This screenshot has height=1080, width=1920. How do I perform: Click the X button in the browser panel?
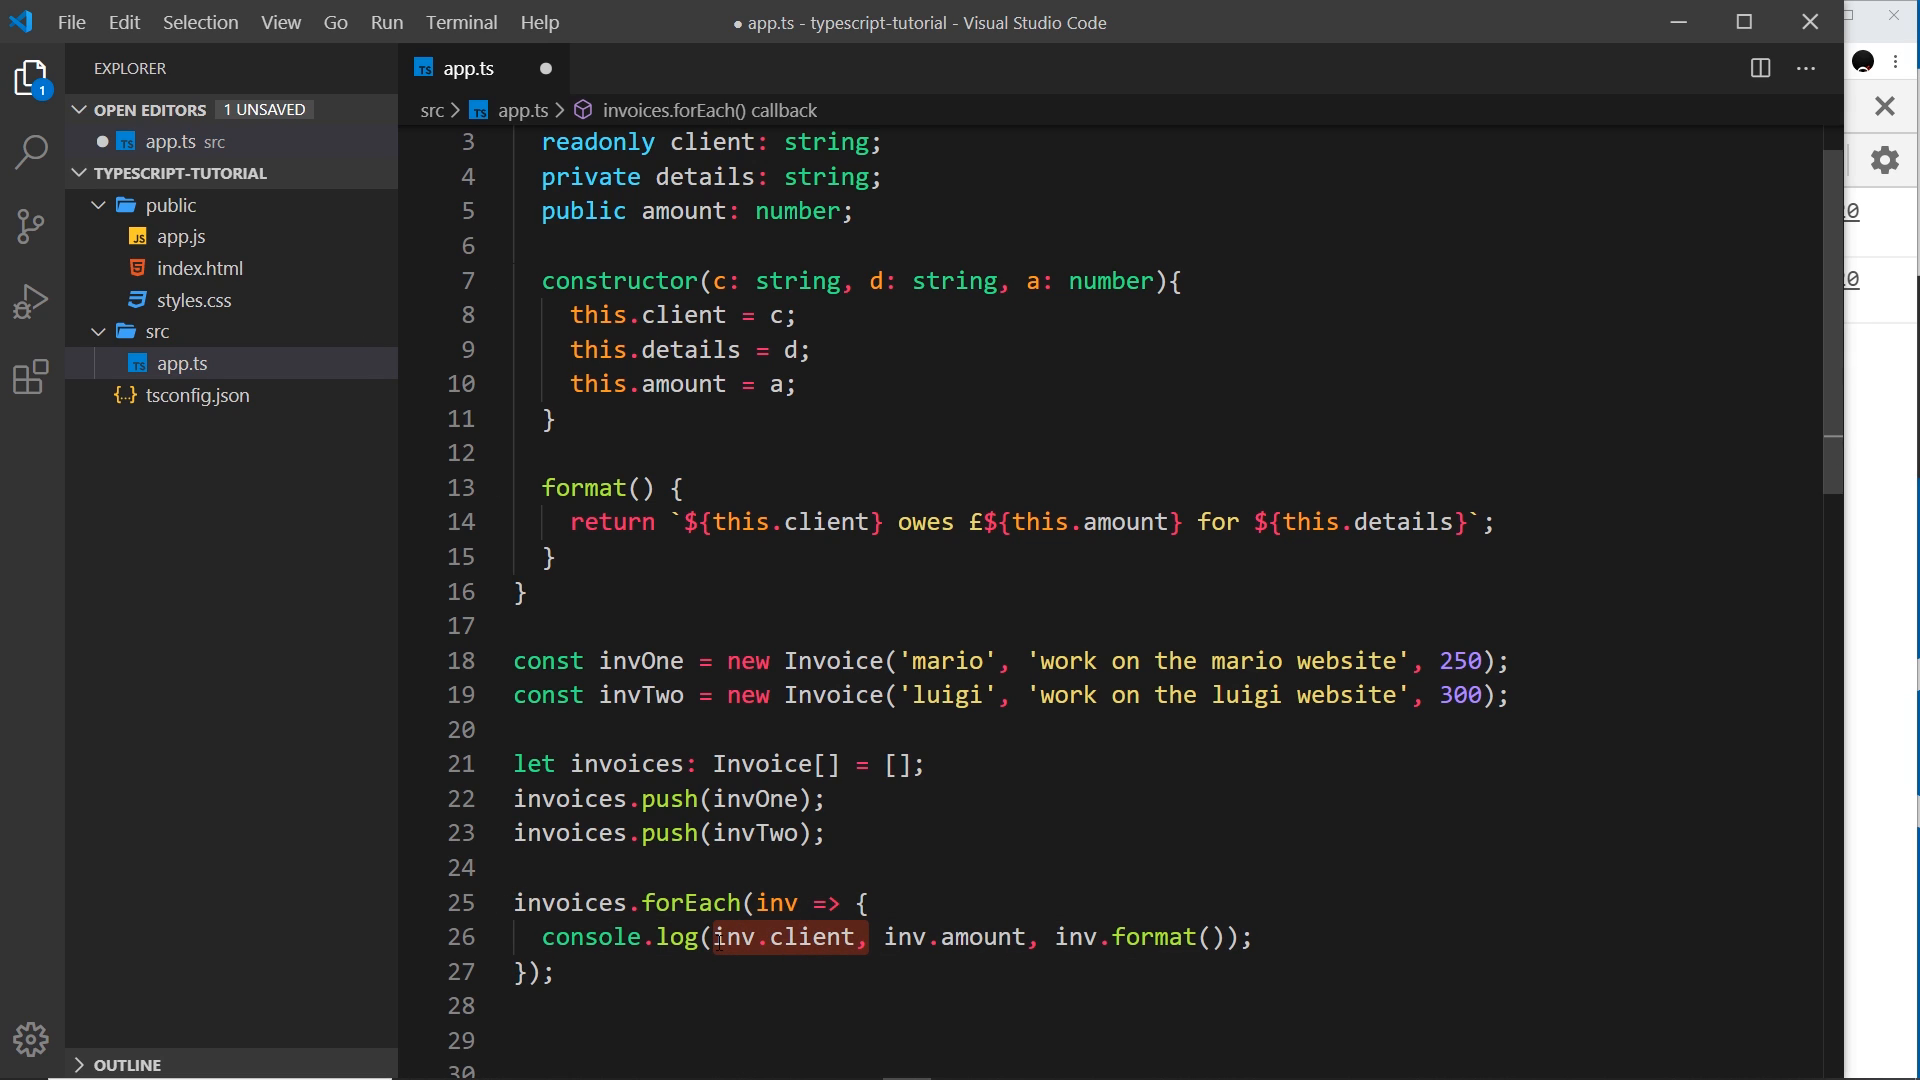coord(1885,106)
